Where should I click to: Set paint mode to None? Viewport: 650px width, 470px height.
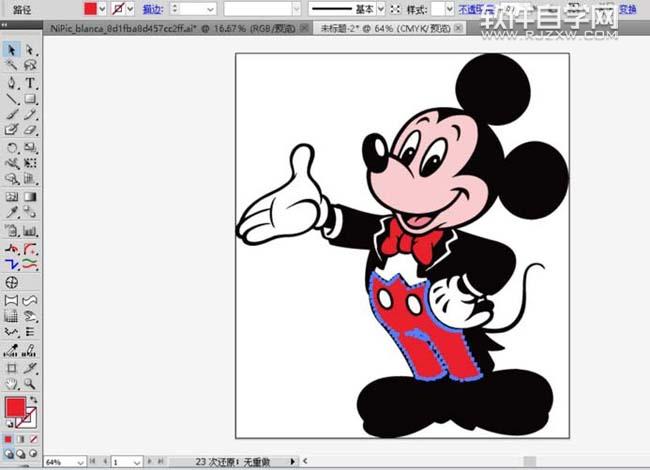coord(33,439)
